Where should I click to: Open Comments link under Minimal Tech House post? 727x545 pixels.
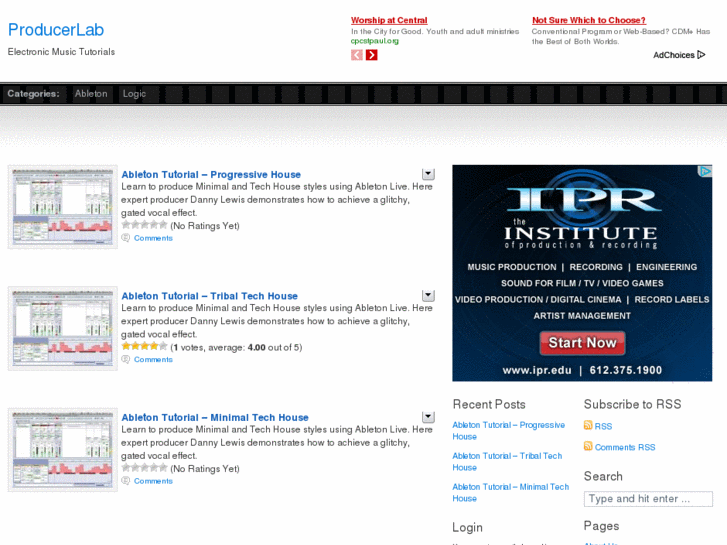153,481
